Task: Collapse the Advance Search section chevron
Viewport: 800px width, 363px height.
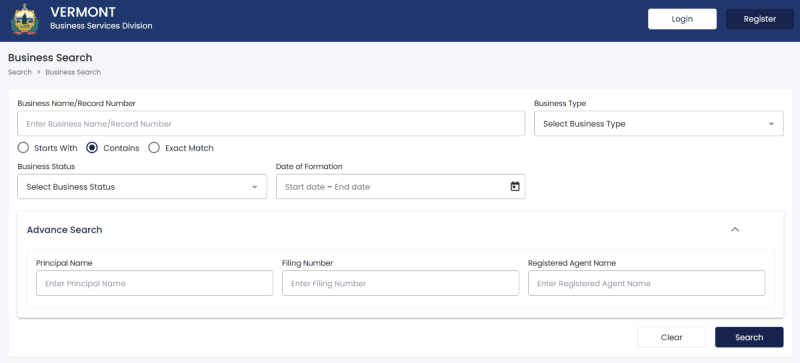Action: (735, 230)
